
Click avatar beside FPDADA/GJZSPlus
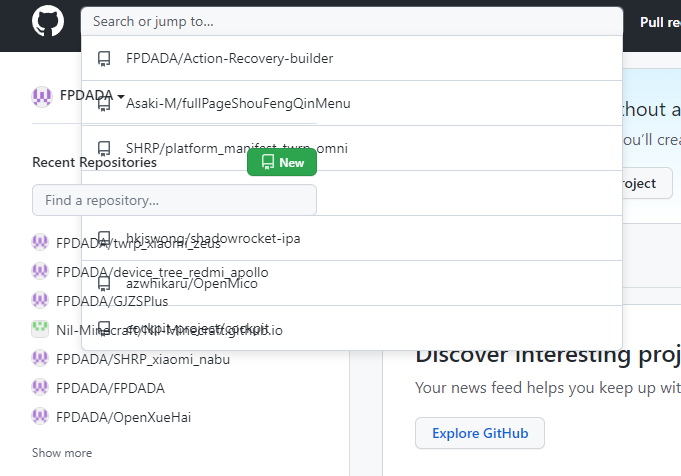[40, 300]
